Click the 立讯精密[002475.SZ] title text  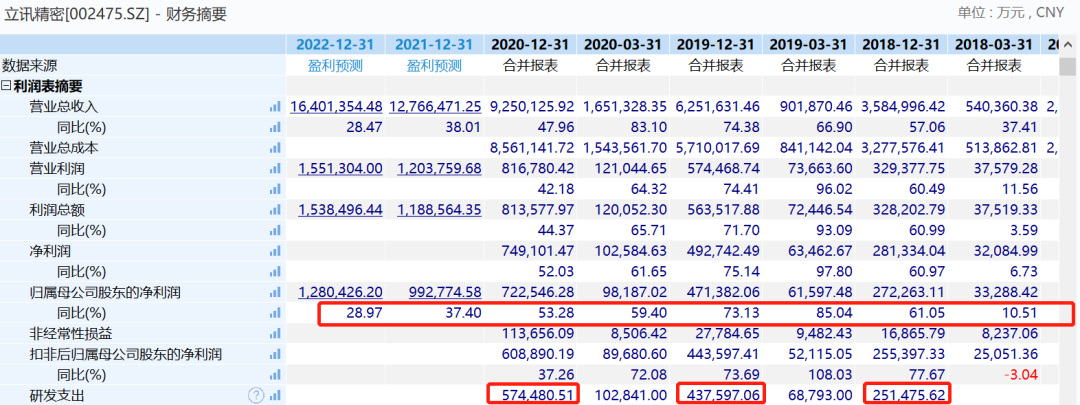(76, 13)
